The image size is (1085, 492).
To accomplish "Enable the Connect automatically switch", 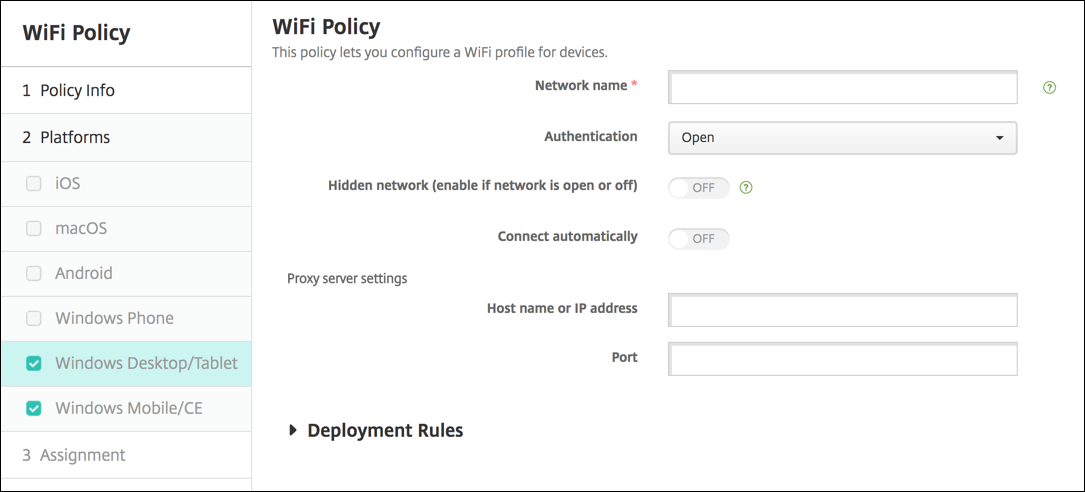I will pos(699,239).
